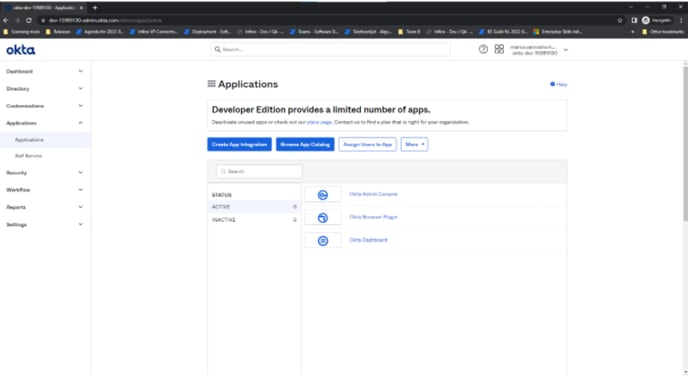Reload the page with refresh icon

(x=29, y=20)
